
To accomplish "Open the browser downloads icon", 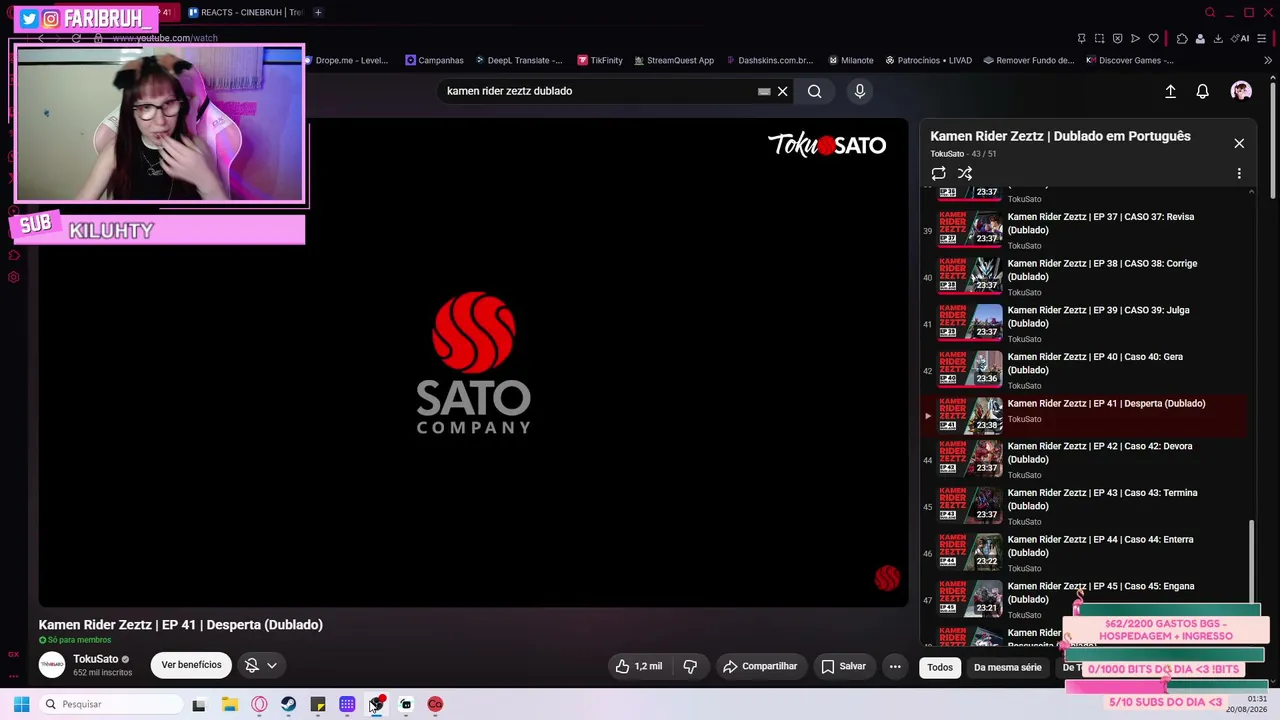I will [1218, 38].
